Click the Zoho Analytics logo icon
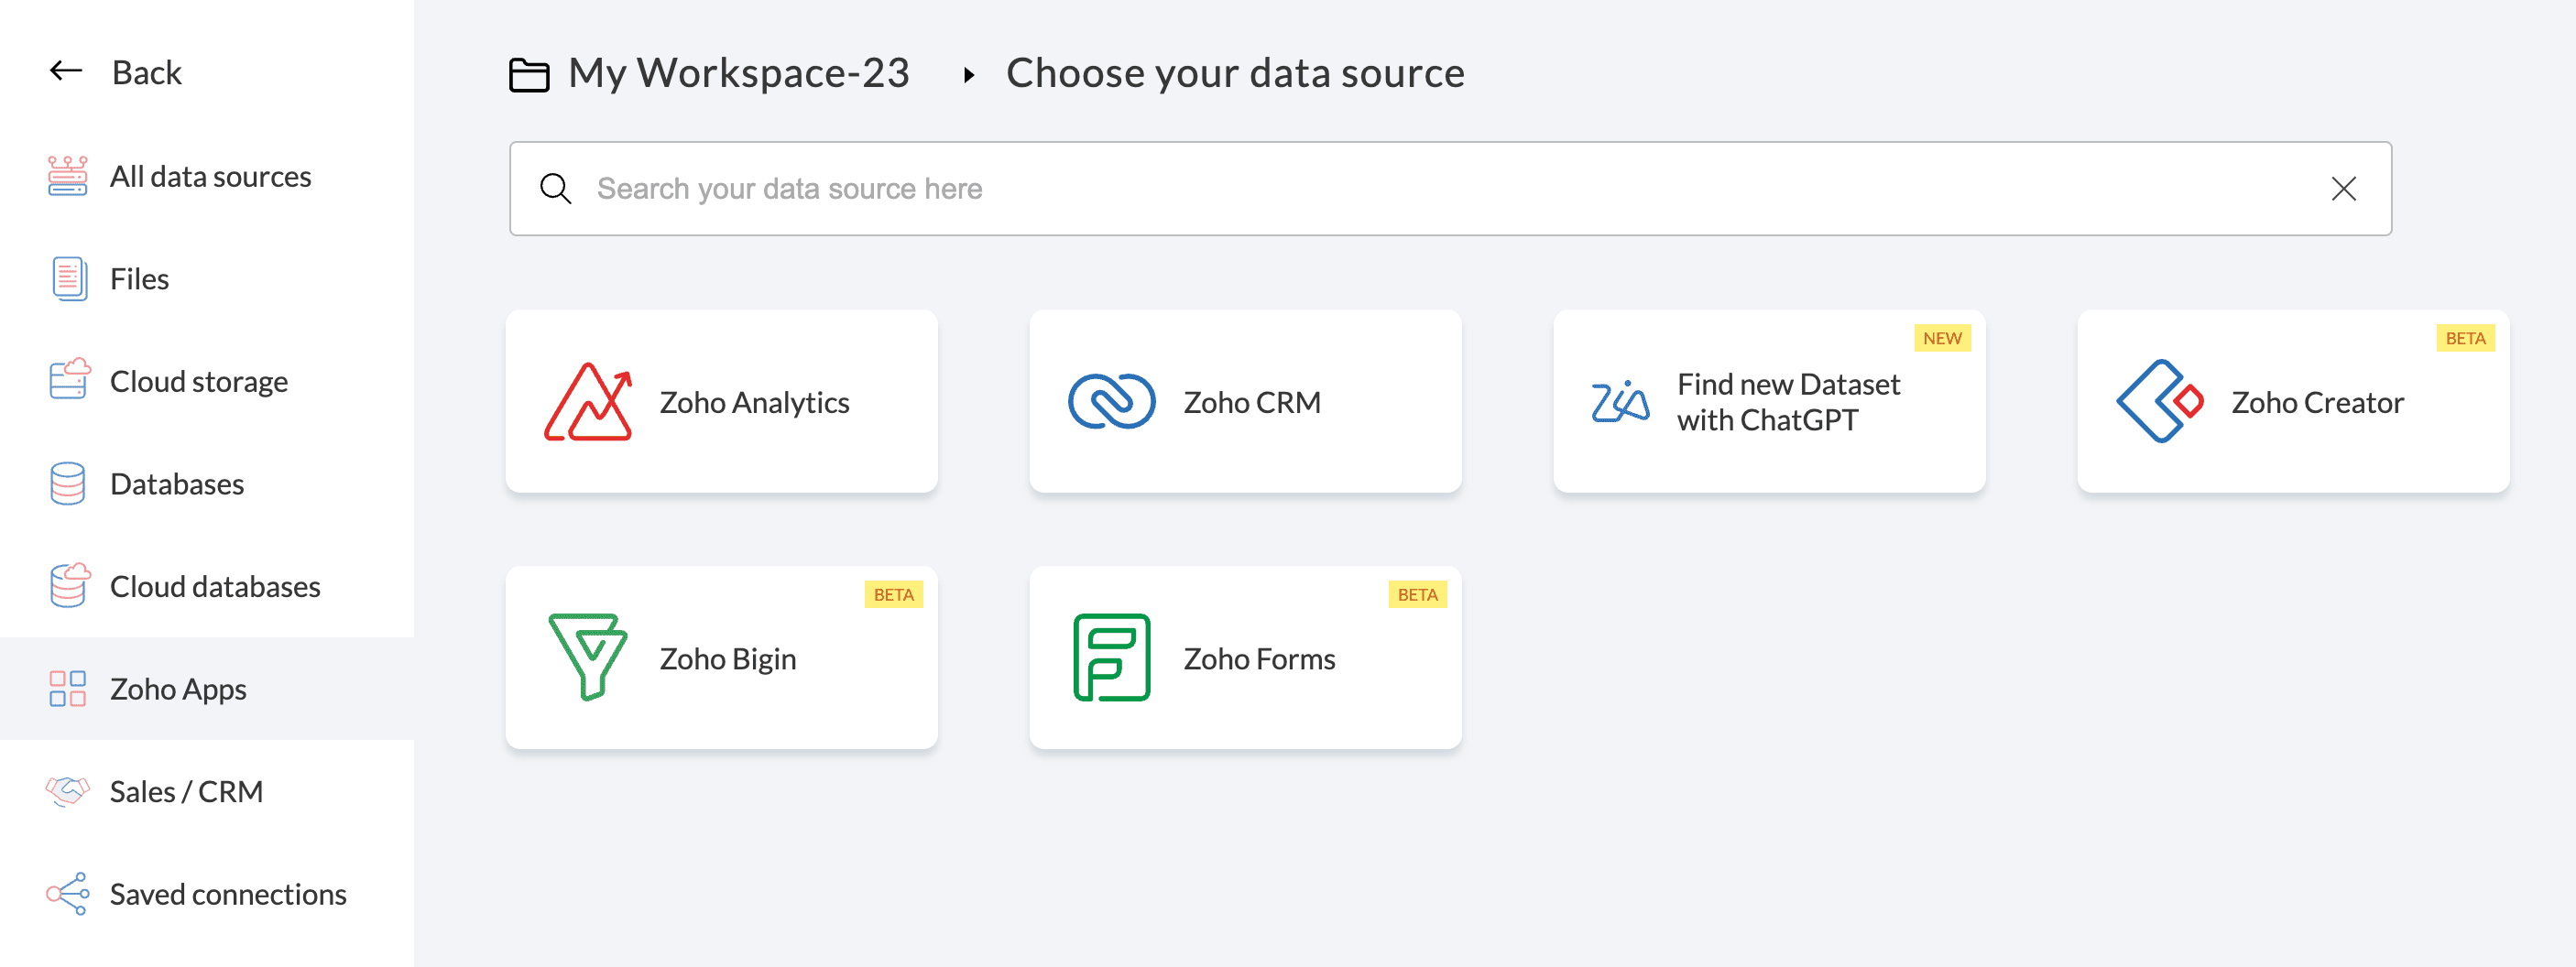The width and height of the screenshot is (2576, 967). click(587, 402)
